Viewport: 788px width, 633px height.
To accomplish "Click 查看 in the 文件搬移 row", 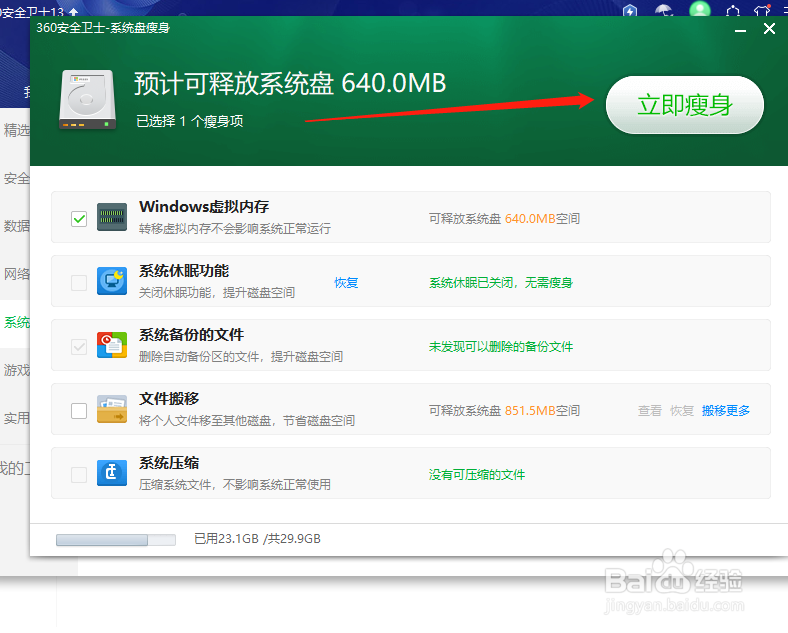I will [x=650, y=411].
